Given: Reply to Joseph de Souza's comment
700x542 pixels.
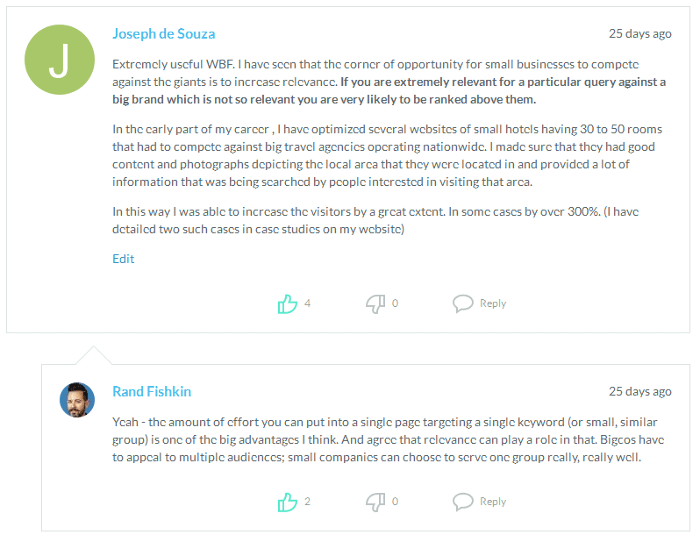Looking at the screenshot, I should [493, 303].
